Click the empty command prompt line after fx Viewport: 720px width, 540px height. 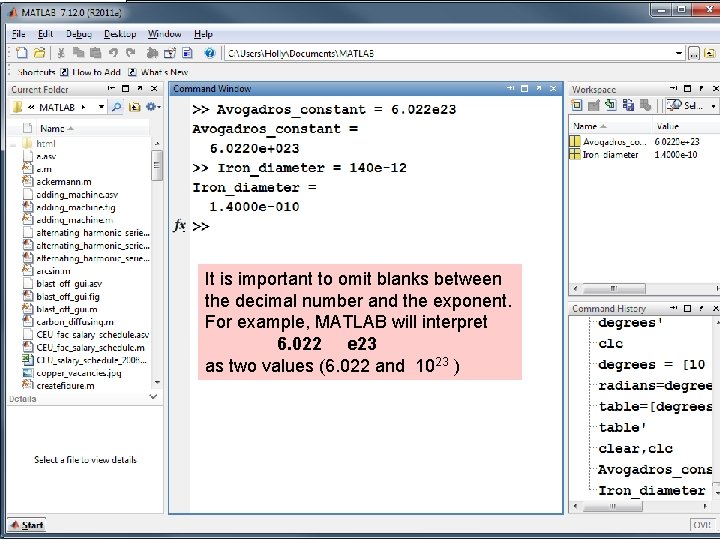coord(377,226)
